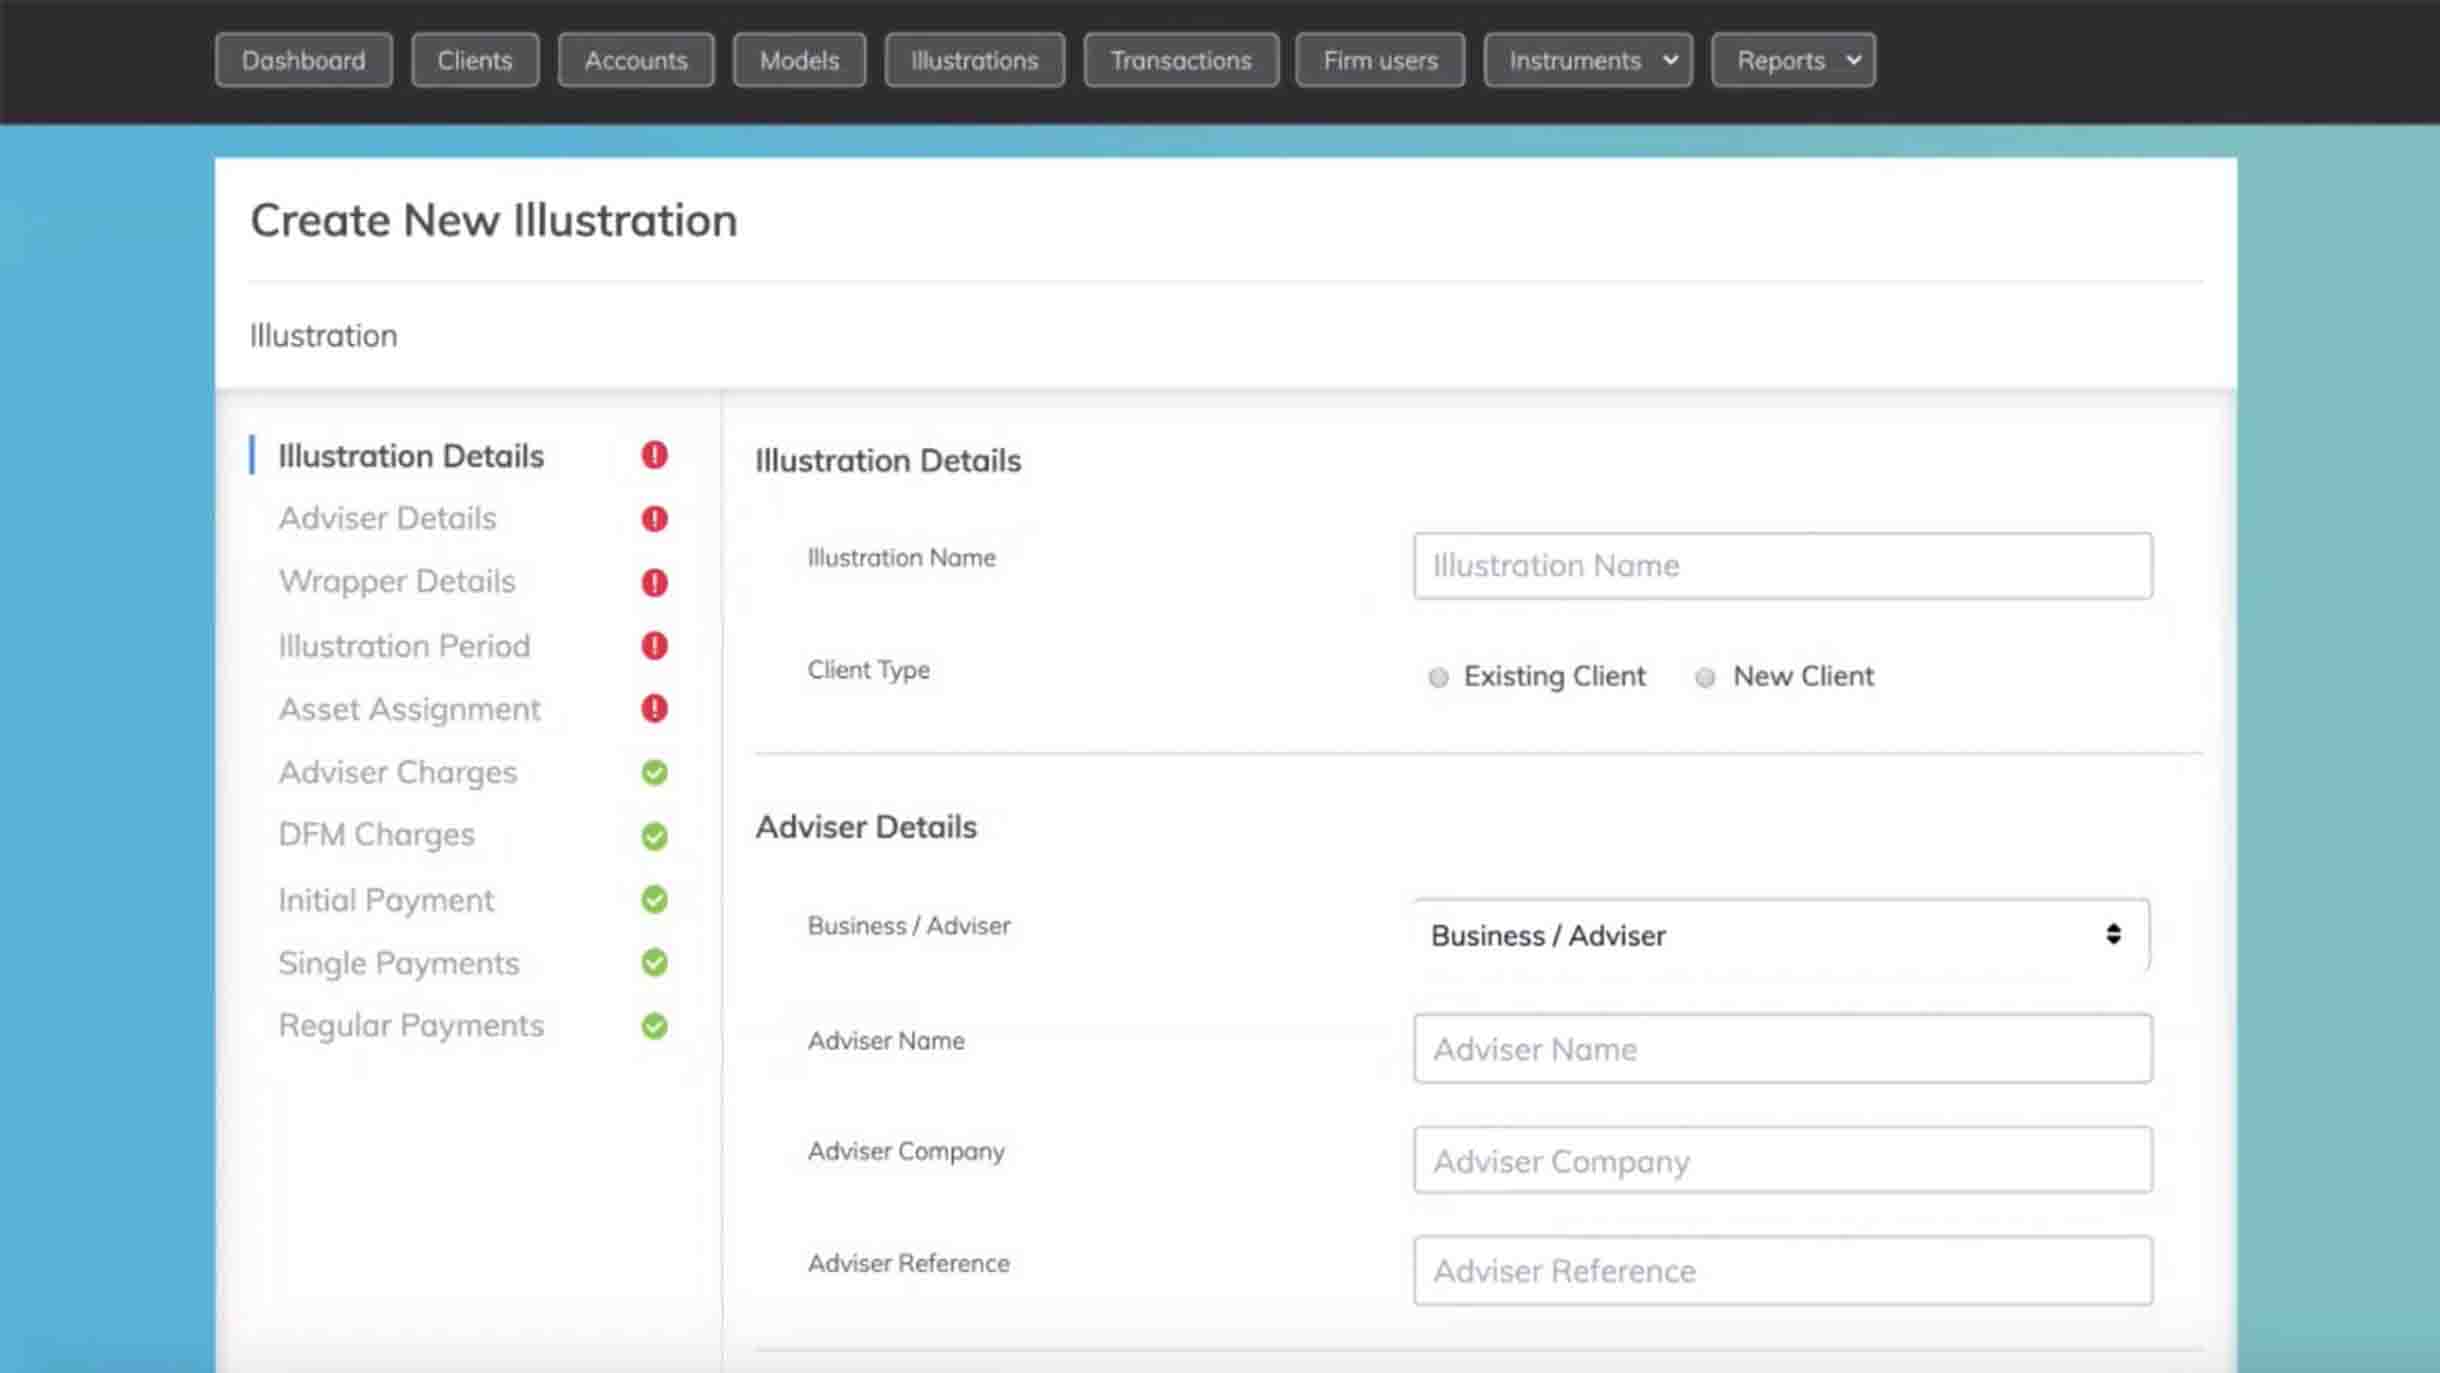Click the Illustration Name text box

tap(1782, 565)
